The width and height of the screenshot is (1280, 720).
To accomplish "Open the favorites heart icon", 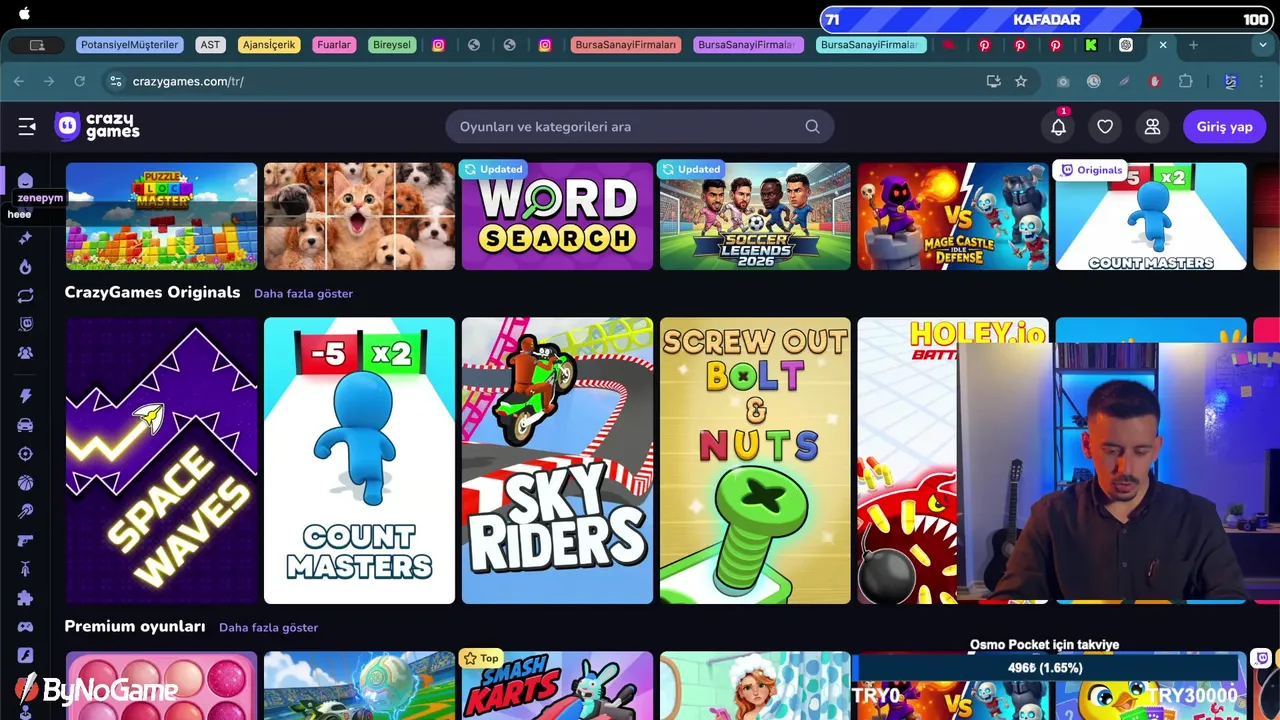I will pos(1105,127).
